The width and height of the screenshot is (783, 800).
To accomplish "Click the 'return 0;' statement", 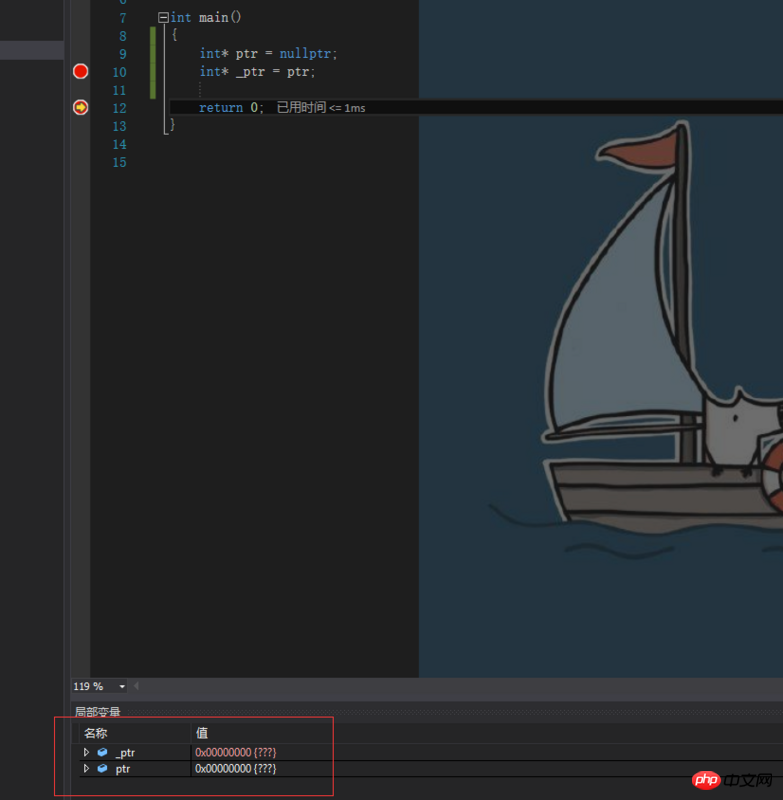I will [231, 108].
